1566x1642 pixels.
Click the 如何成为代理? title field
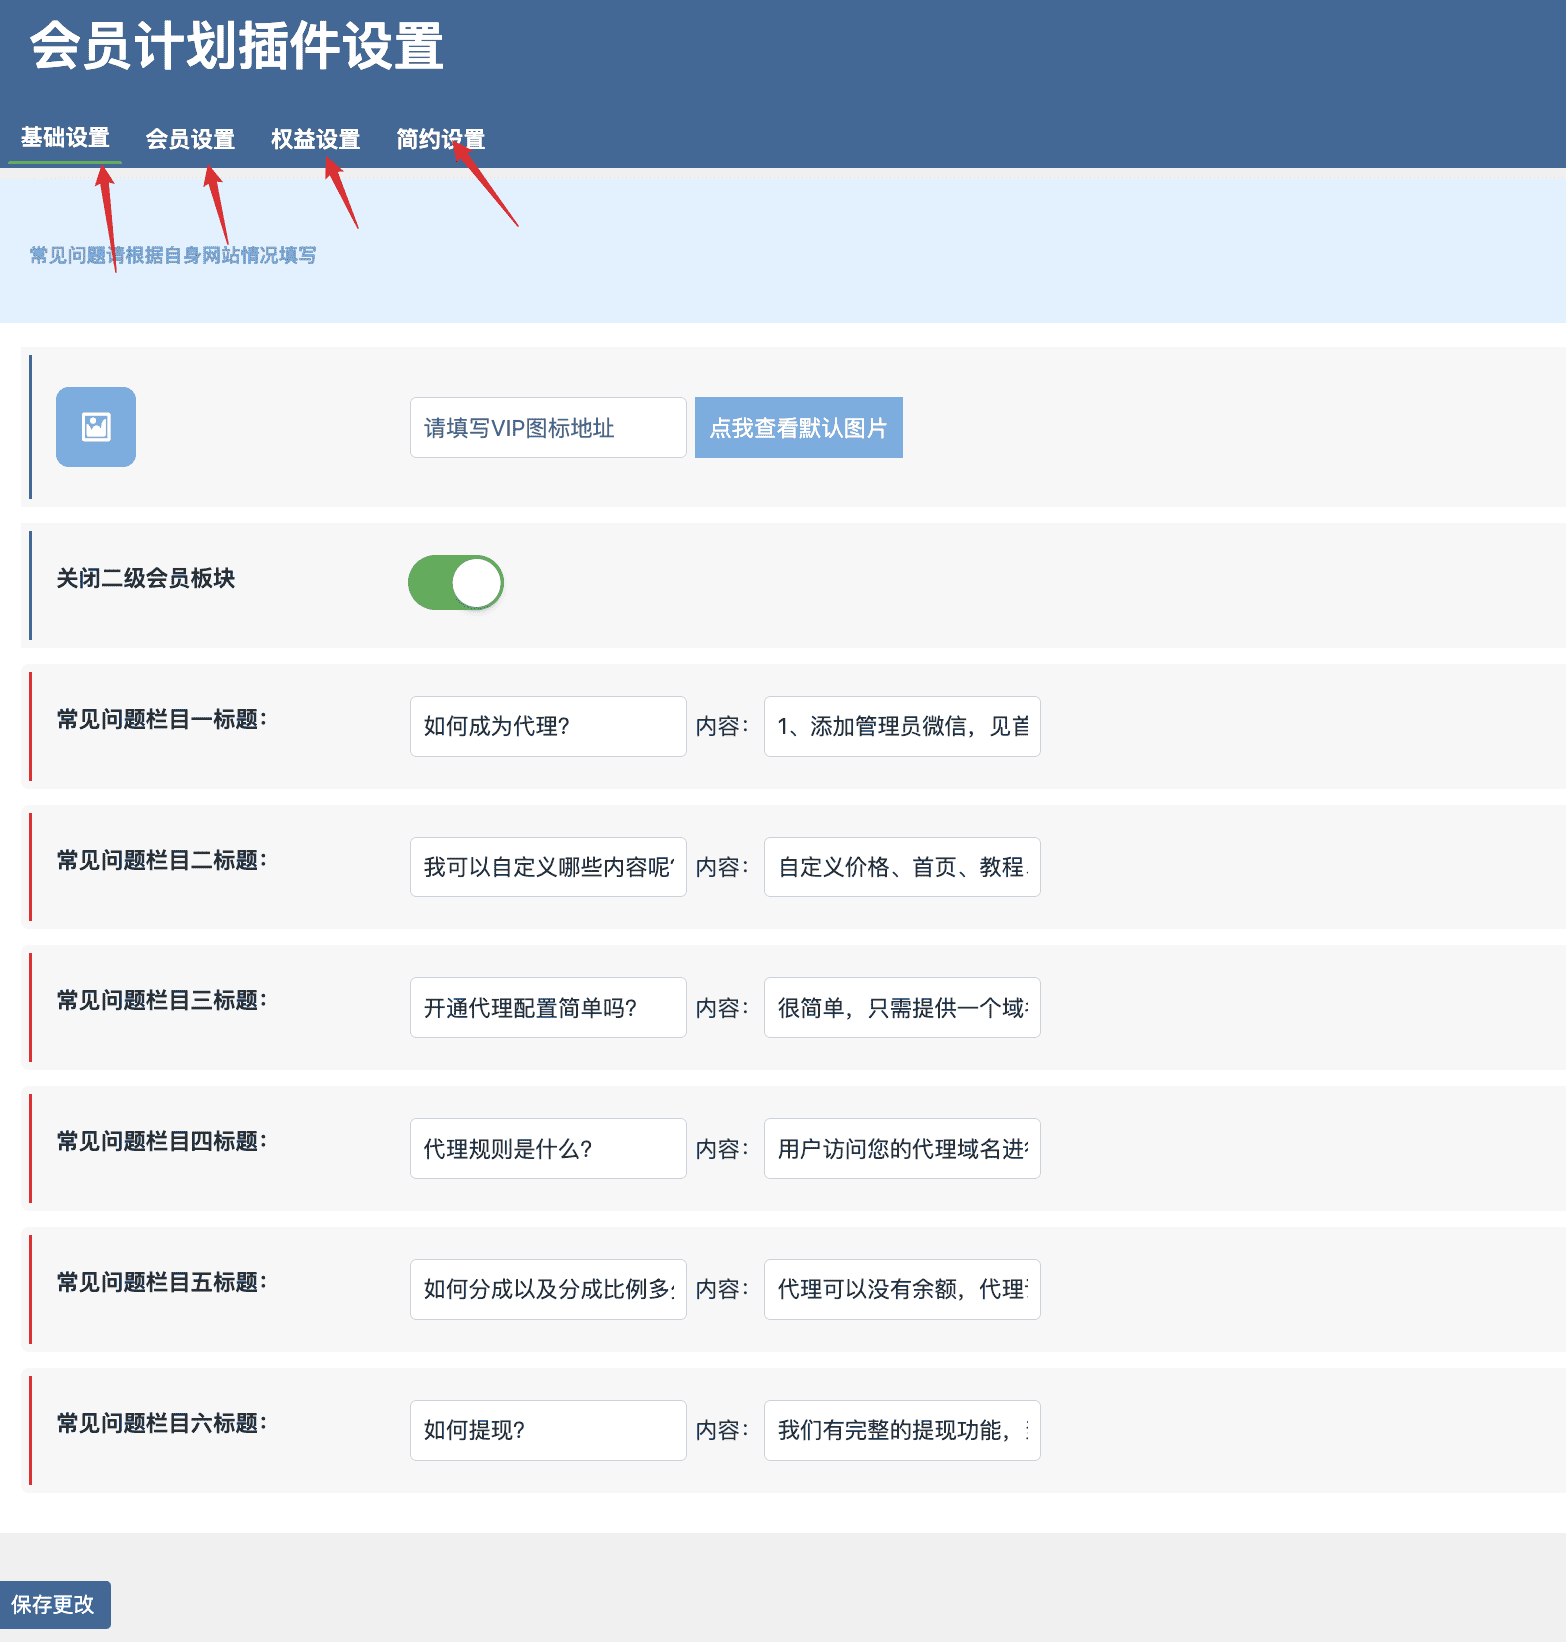point(548,726)
